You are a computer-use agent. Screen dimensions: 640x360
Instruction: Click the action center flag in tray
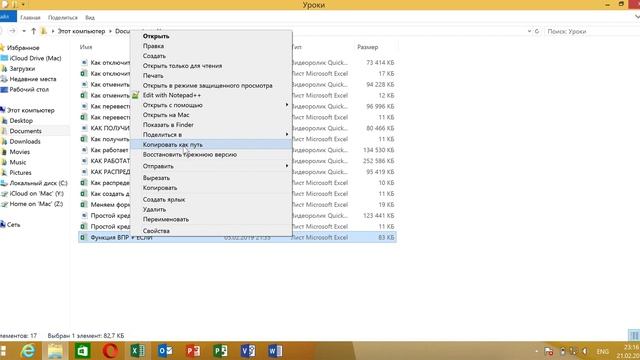[x=549, y=351]
